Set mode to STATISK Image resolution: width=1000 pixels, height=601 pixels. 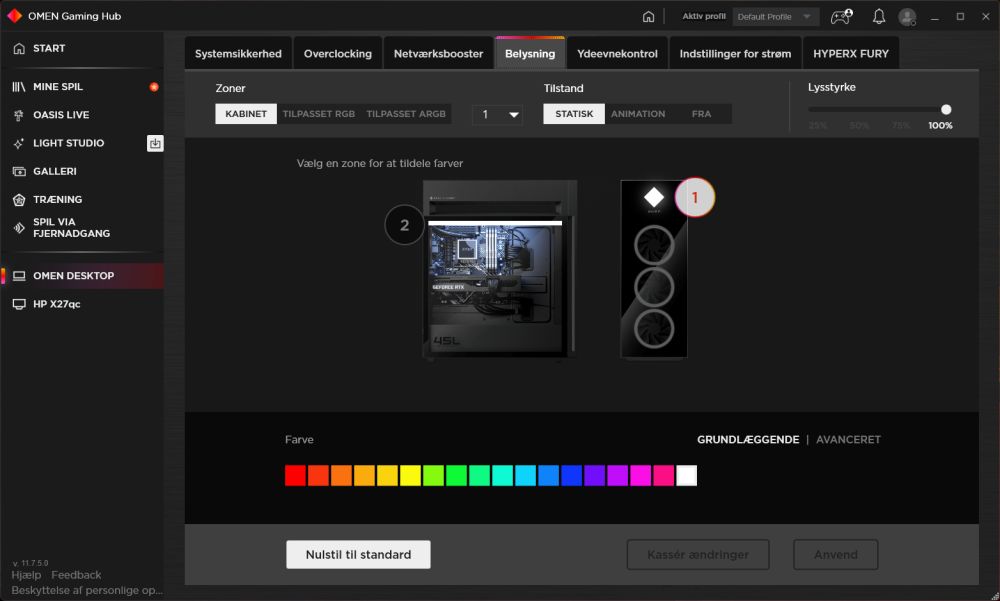tap(574, 114)
